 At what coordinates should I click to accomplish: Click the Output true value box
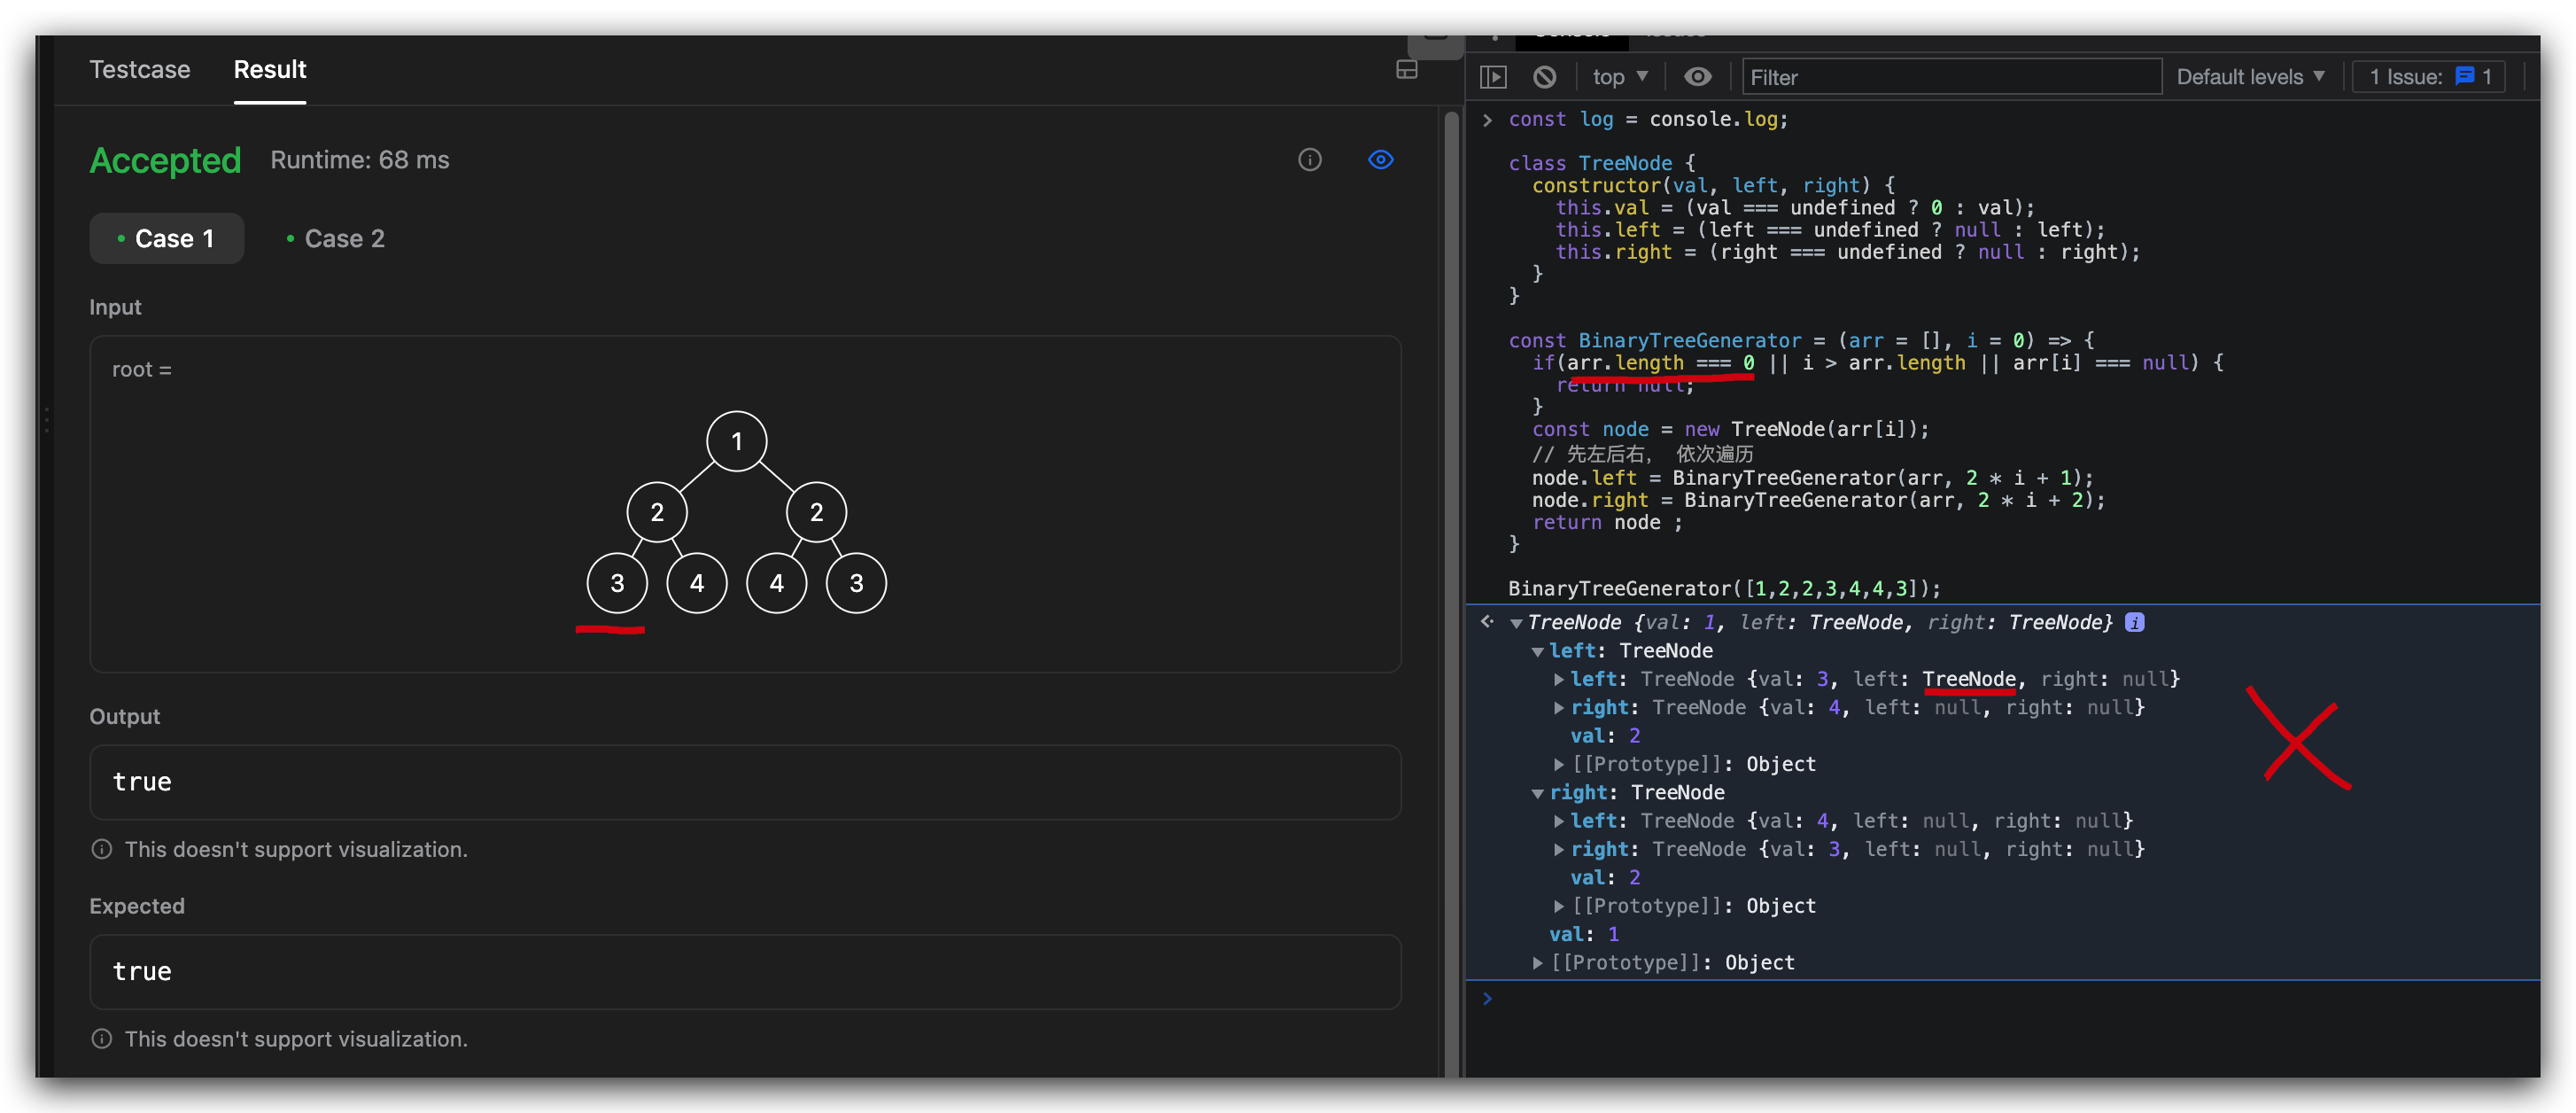pyautogui.click(x=745, y=782)
